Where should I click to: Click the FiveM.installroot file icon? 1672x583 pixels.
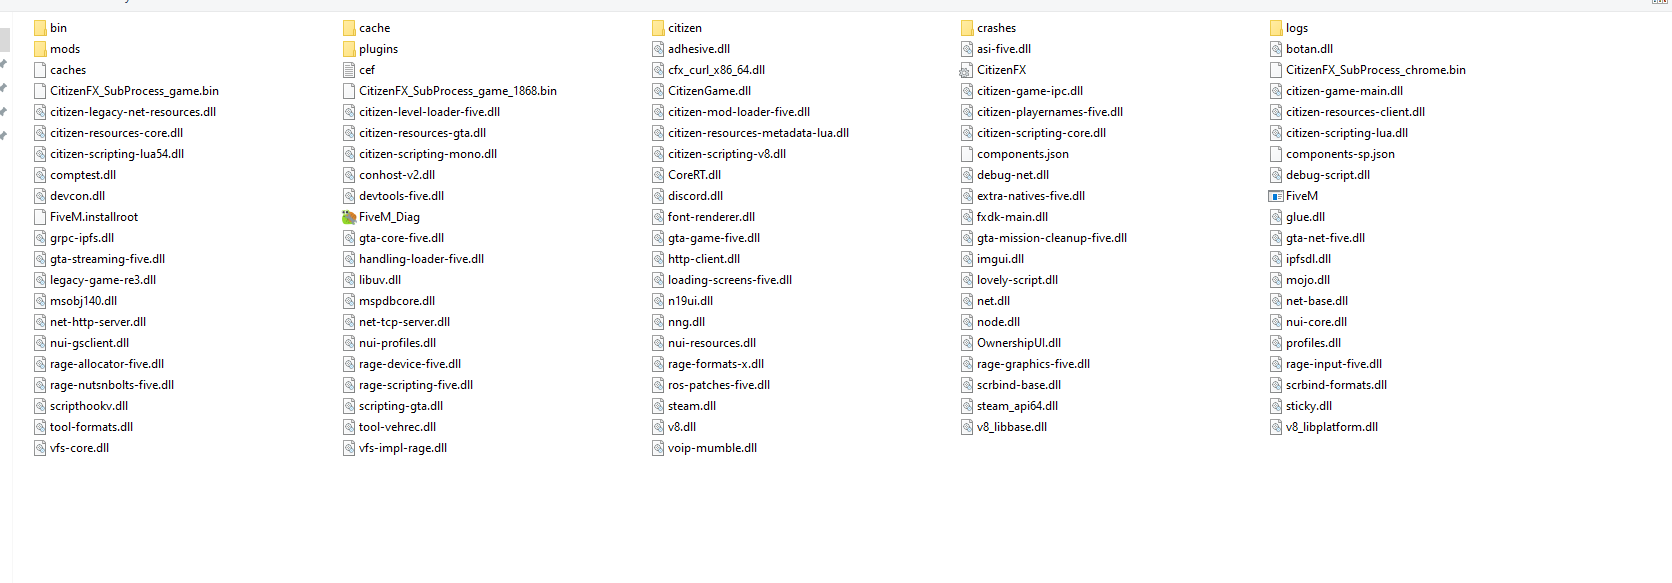(40, 217)
